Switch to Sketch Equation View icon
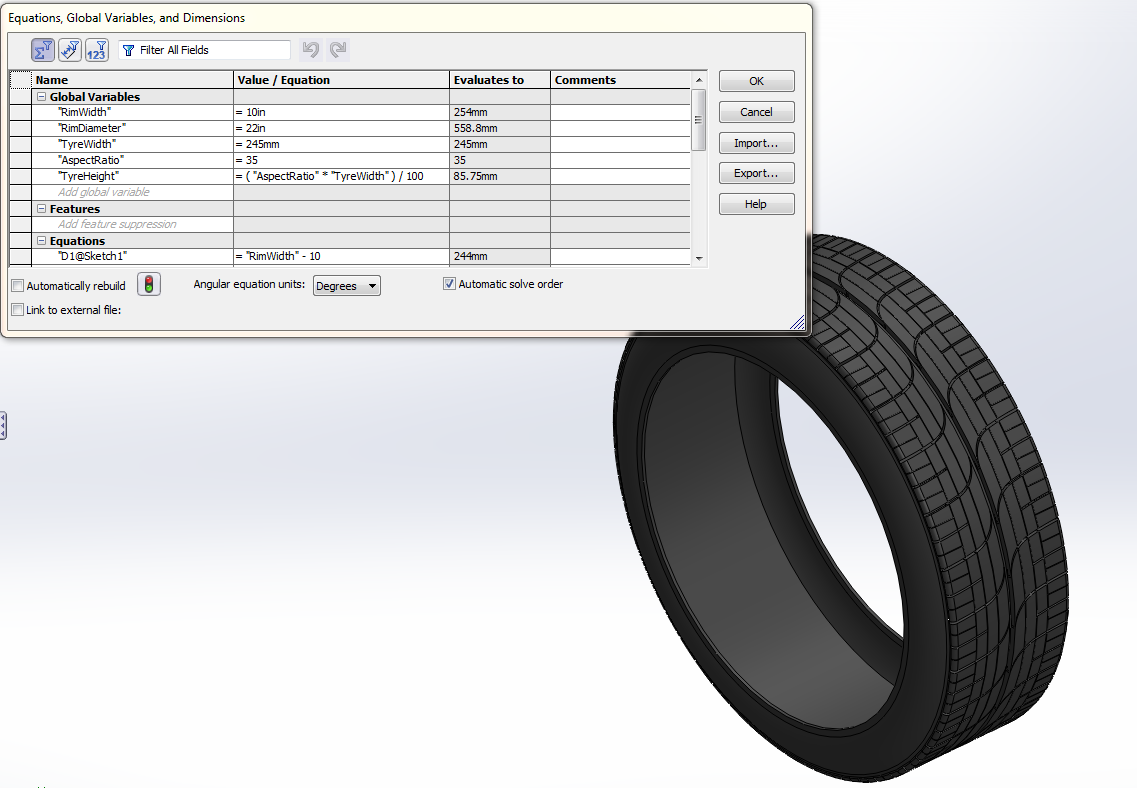This screenshot has width=1137, height=788. point(70,50)
